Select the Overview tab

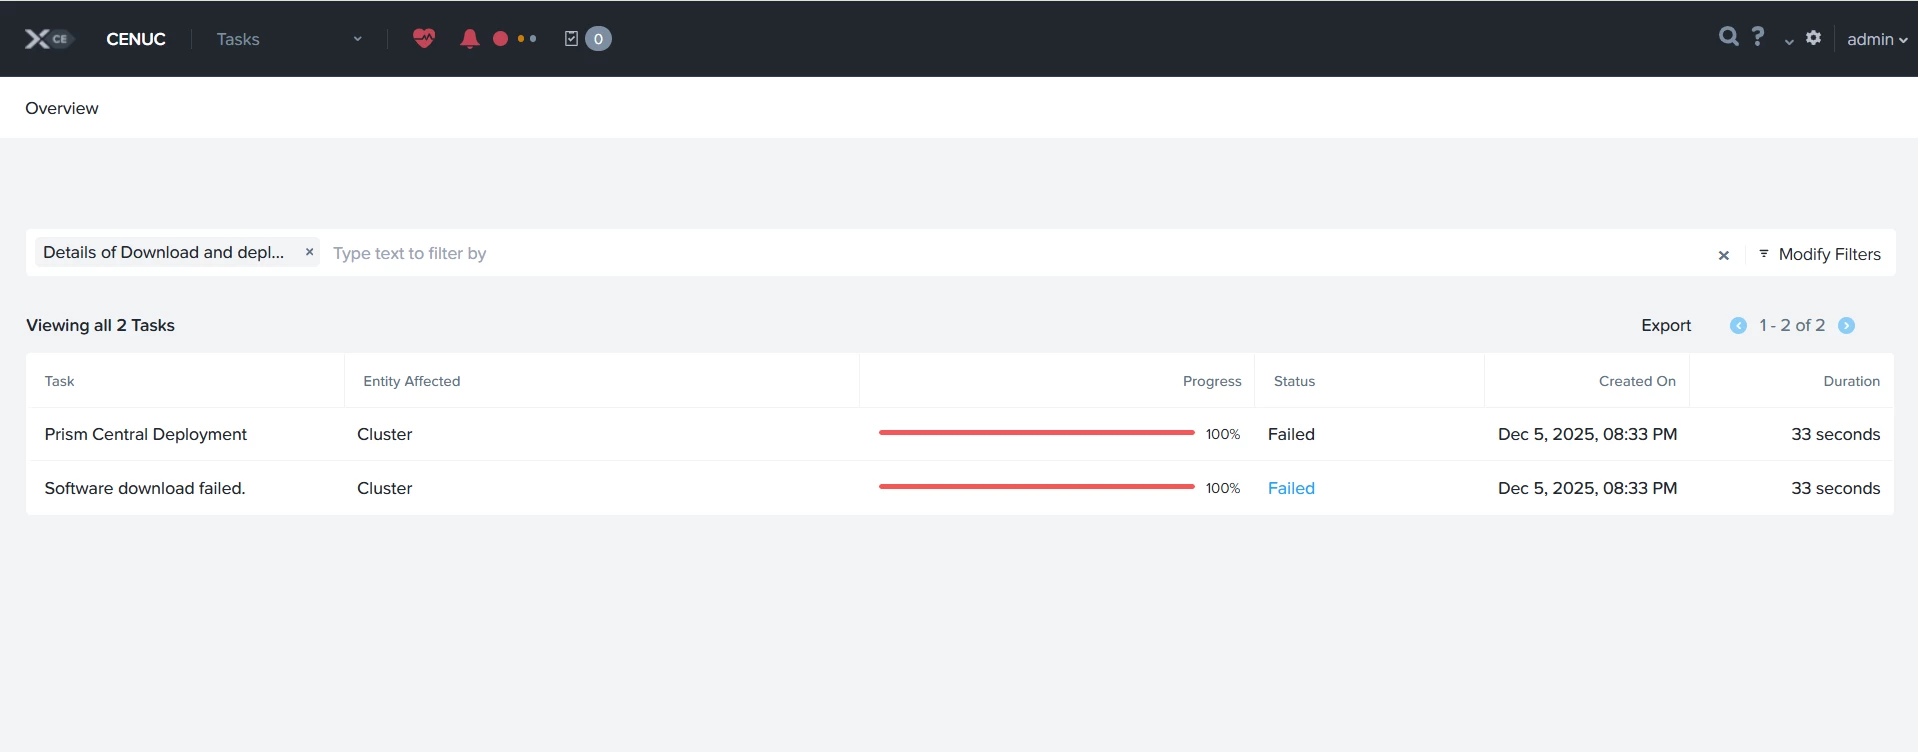tap(62, 108)
